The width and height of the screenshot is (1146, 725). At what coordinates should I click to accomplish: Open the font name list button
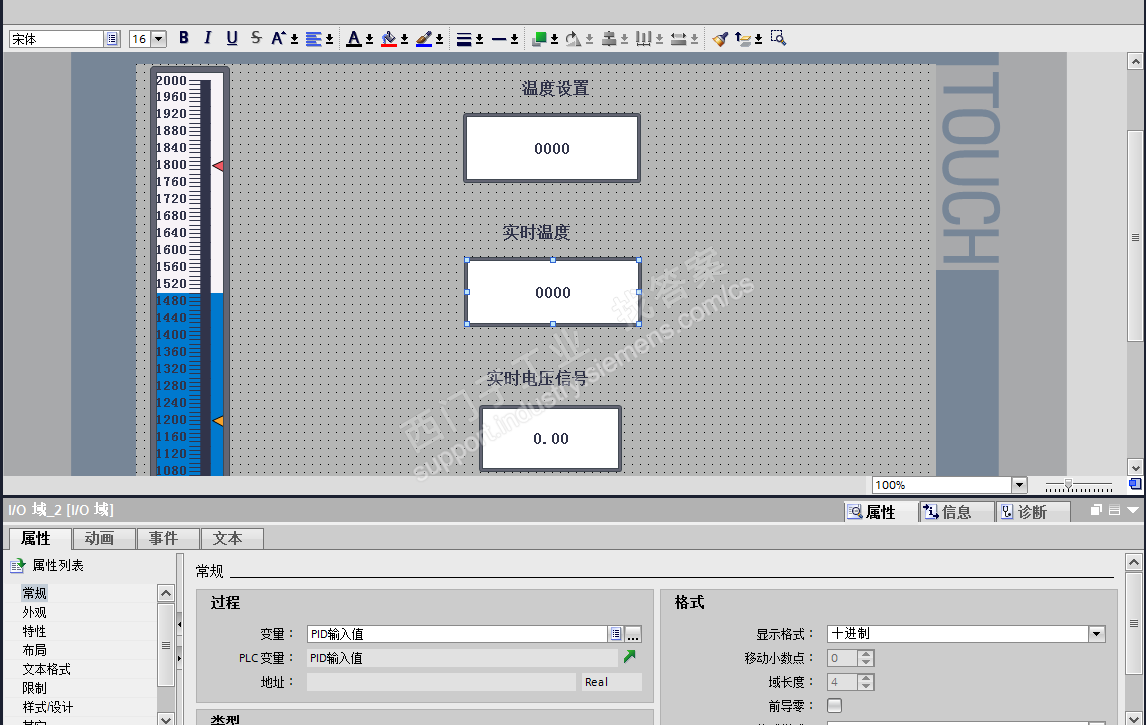(x=112, y=39)
